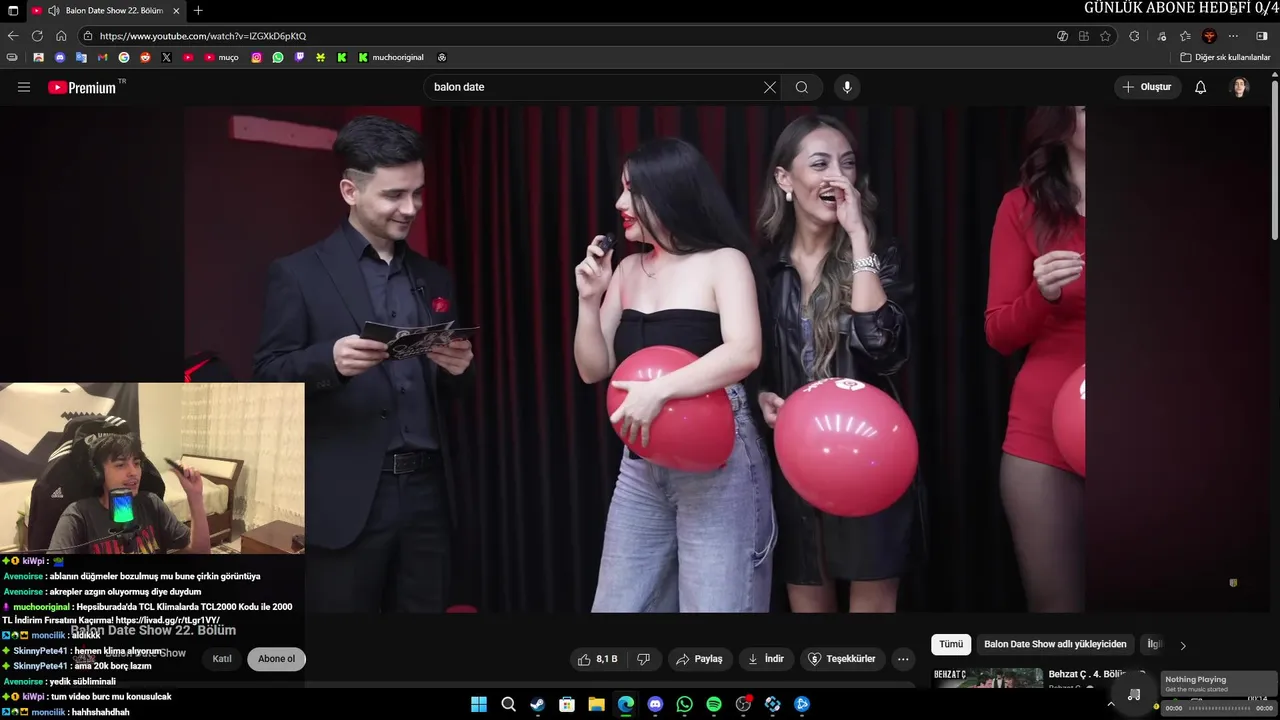Open the Reddit bookmark
Viewport: 1280px width, 720px height.
(145, 58)
